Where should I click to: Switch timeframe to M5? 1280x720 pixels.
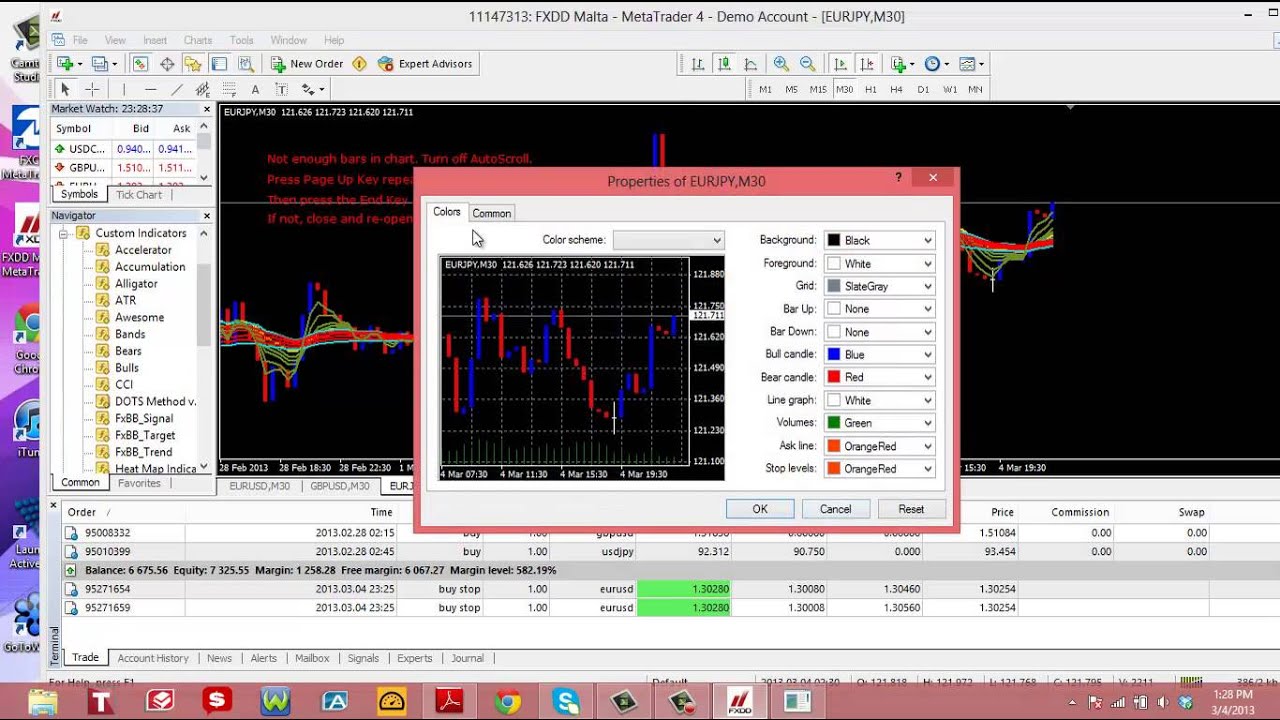(x=791, y=89)
